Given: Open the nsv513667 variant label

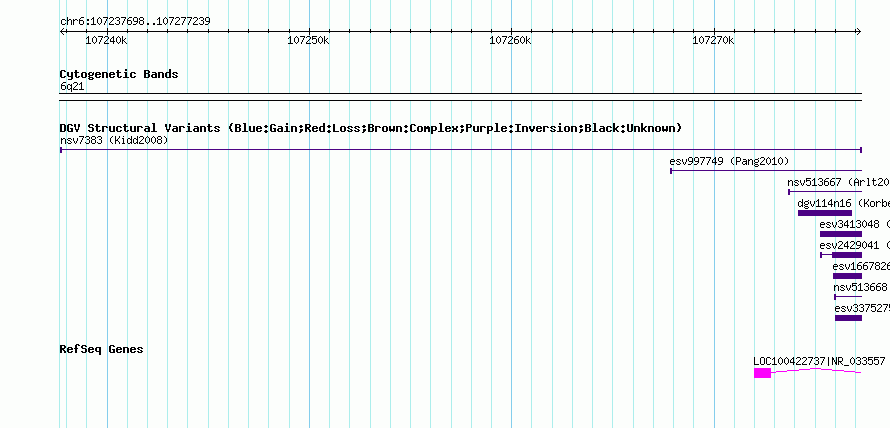Looking at the screenshot, I should click(838, 182).
